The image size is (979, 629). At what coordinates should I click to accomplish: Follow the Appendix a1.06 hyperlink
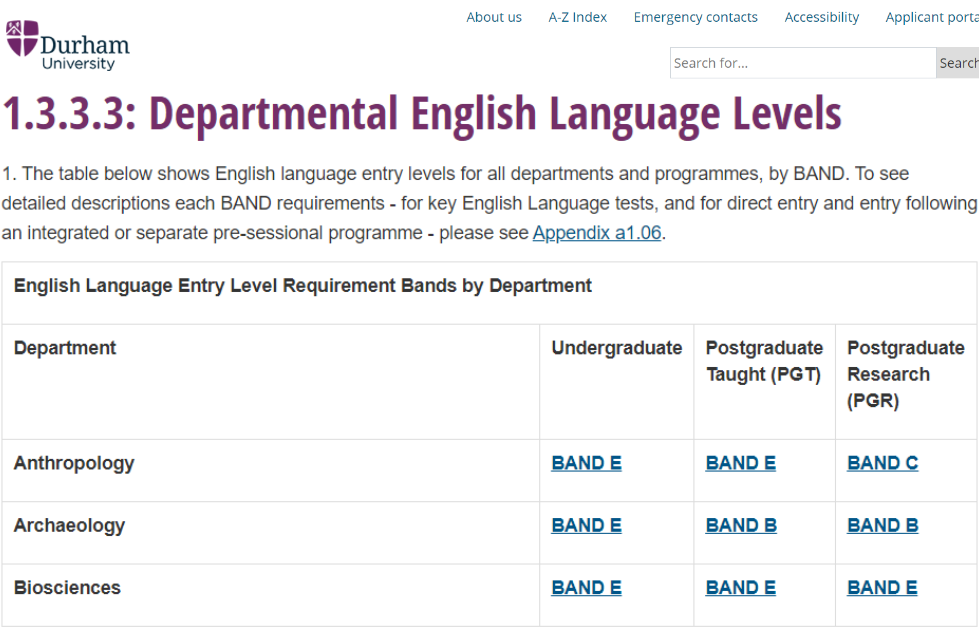(x=597, y=233)
